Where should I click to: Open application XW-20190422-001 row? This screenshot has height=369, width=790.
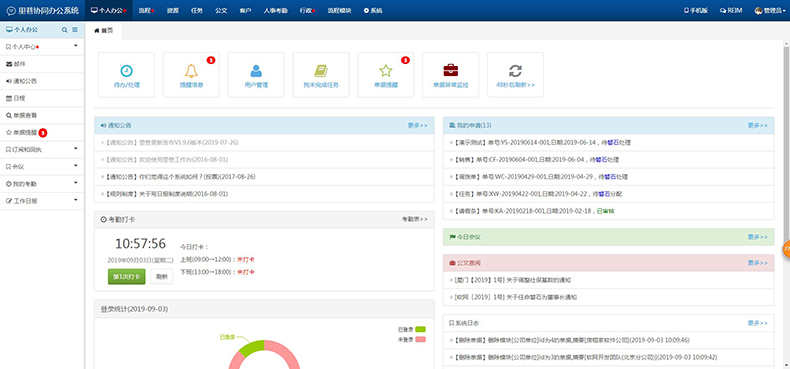(537, 194)
